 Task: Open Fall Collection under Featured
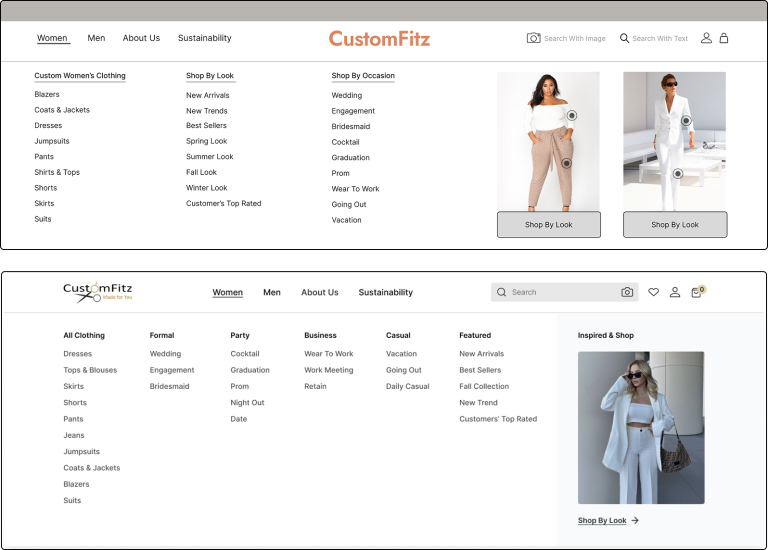[x=484, y=386]
